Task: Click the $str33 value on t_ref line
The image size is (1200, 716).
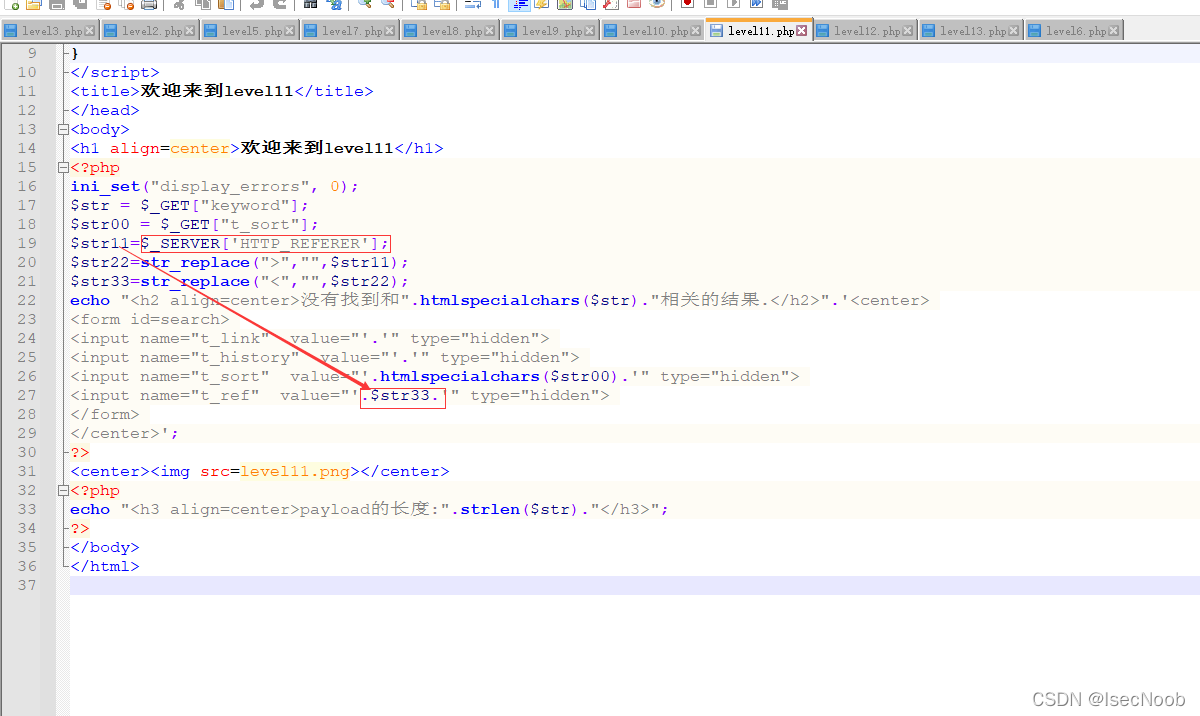Action: tap(405, 395)
